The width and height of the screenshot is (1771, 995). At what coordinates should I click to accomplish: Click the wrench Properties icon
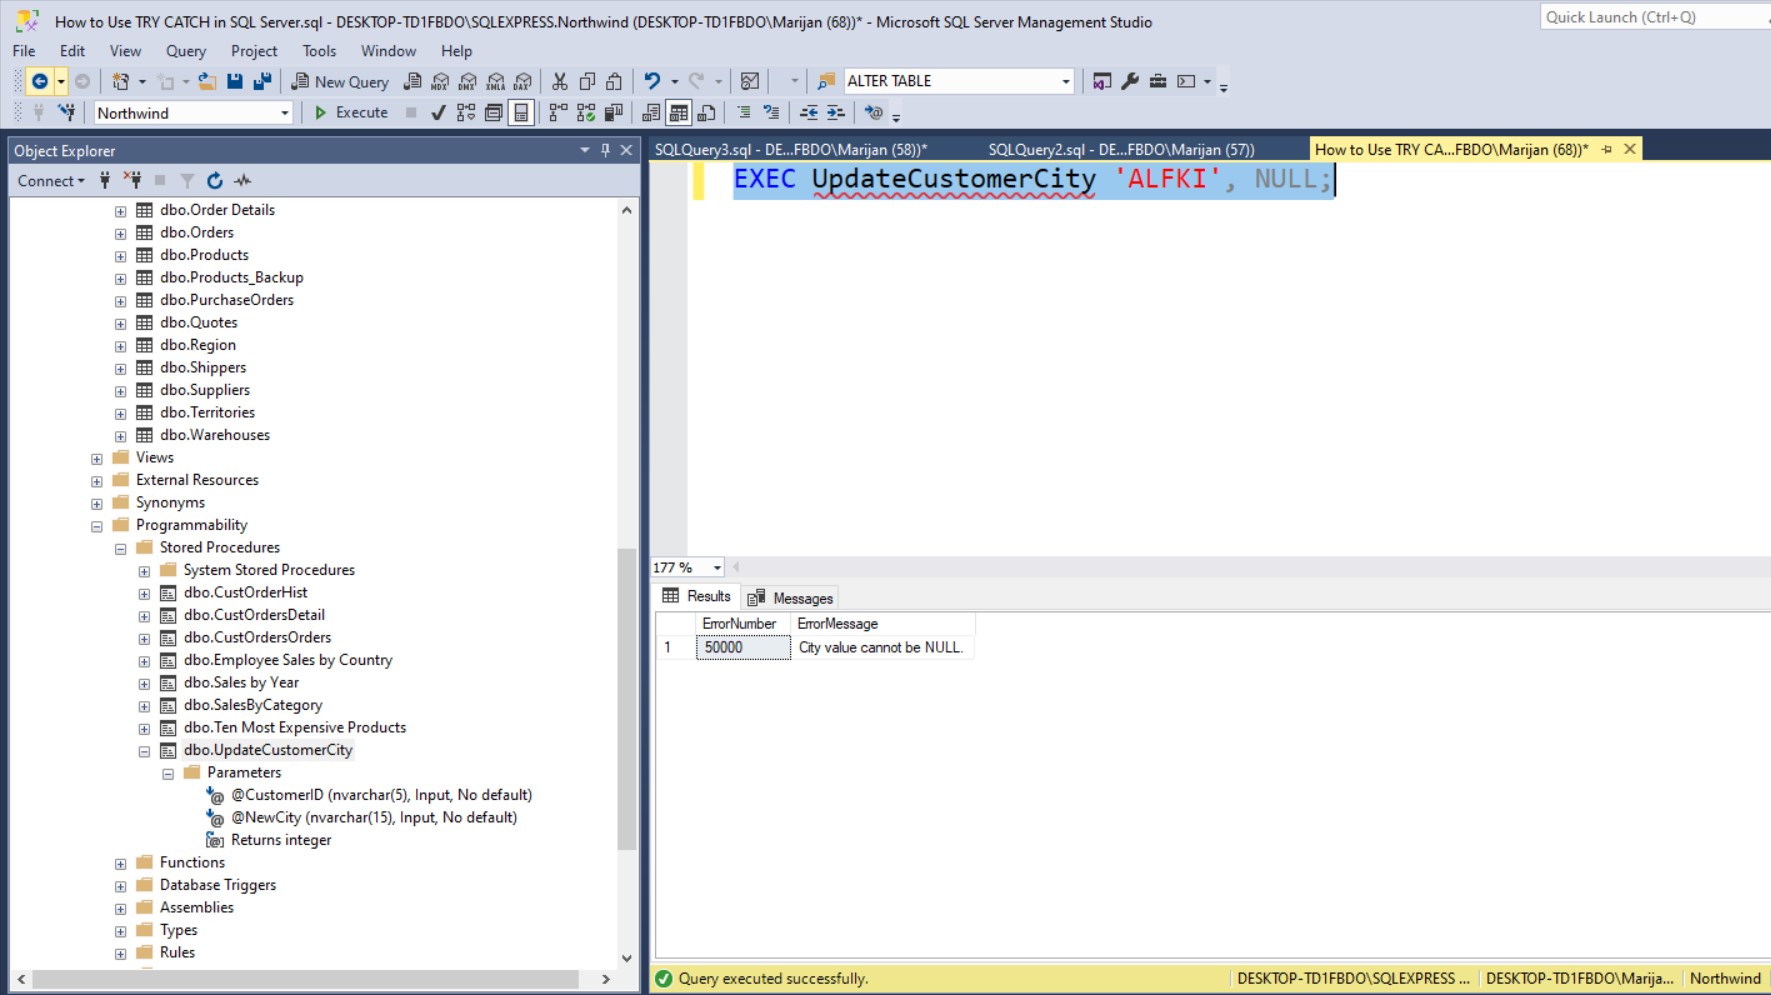coord(1130,82)
